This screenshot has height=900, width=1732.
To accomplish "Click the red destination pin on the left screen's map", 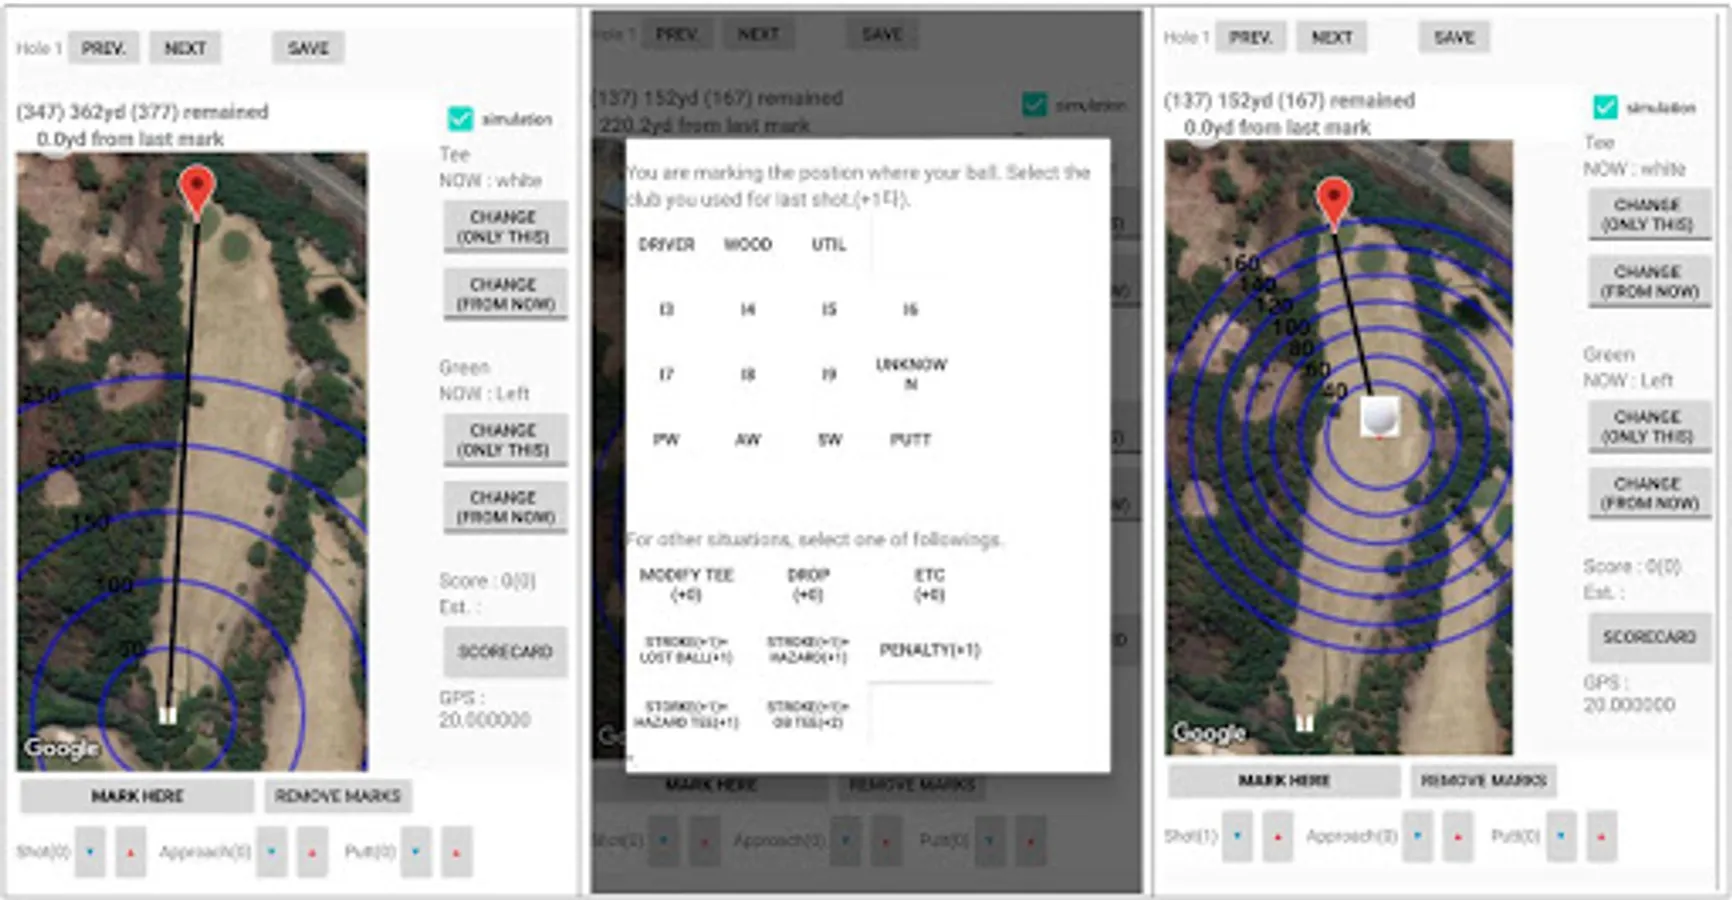I will click(197, 193).
